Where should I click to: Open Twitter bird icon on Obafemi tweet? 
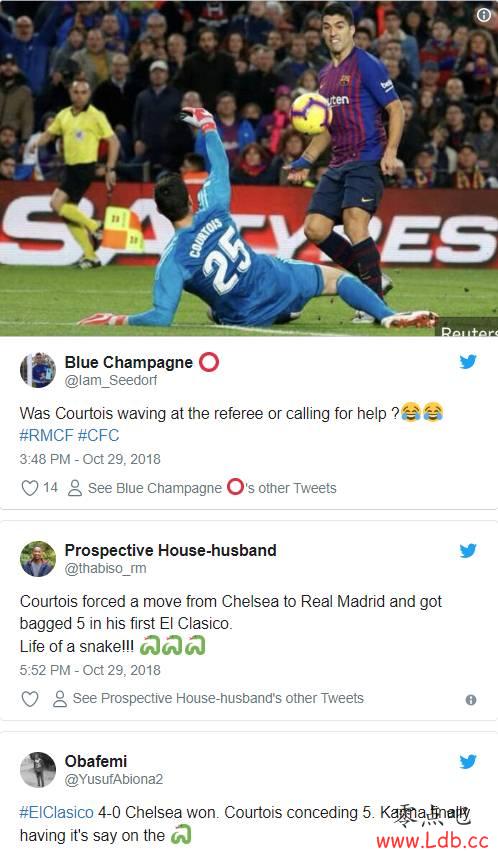(x=468, y=762)
